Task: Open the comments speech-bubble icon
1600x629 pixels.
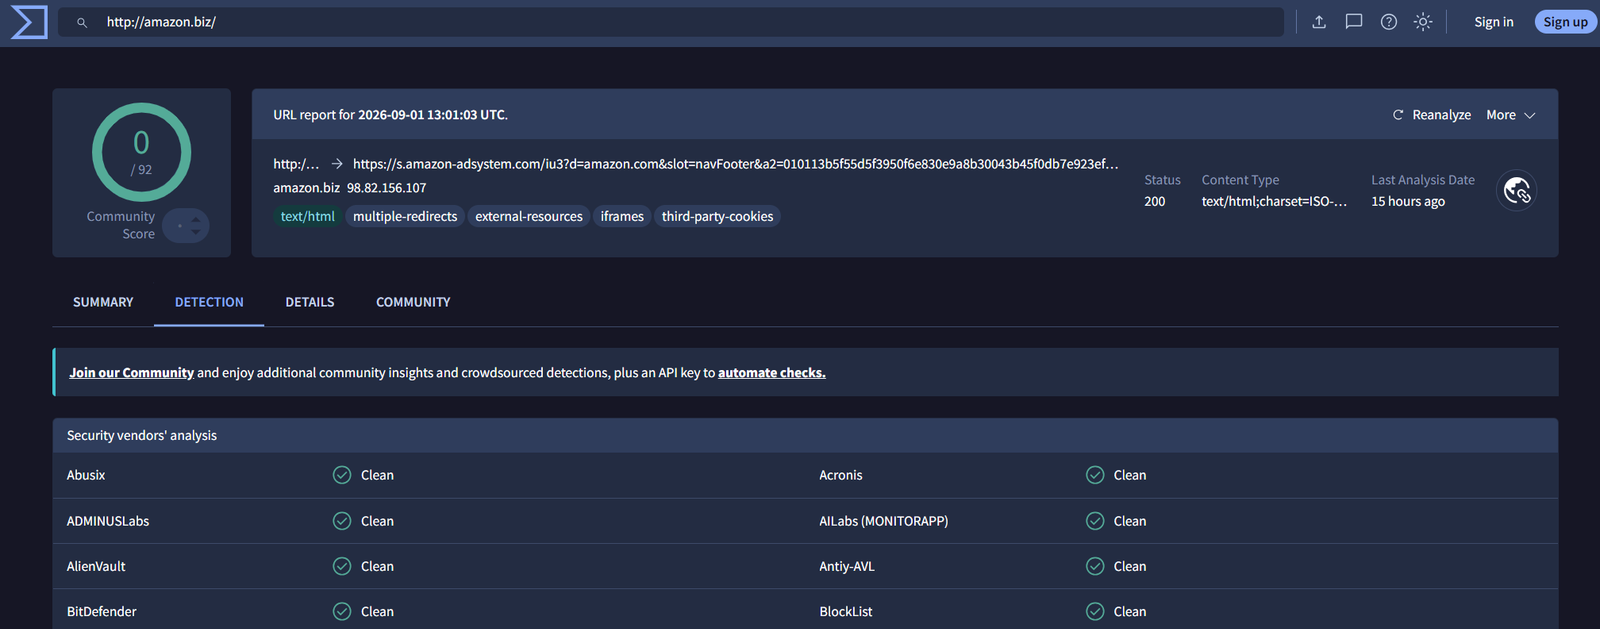Action: [x=1354, y=22]
